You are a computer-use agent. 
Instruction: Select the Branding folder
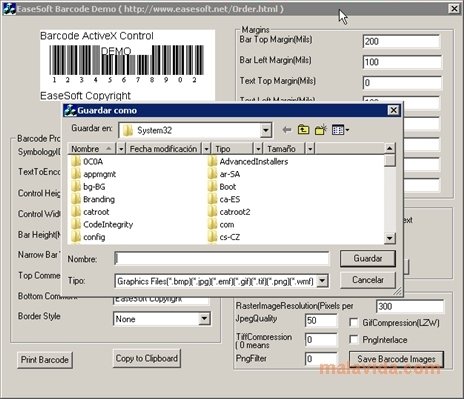click(93, 199)
